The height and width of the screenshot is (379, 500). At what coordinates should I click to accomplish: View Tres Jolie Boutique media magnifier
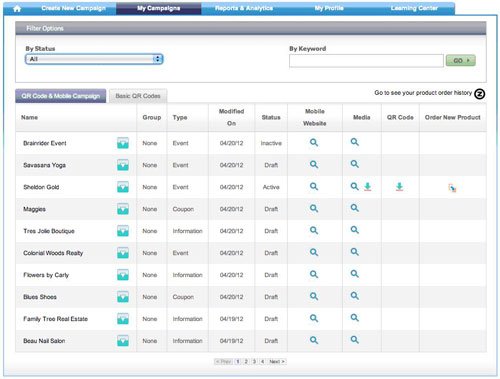pyautogui.click(x=355, y=230)
